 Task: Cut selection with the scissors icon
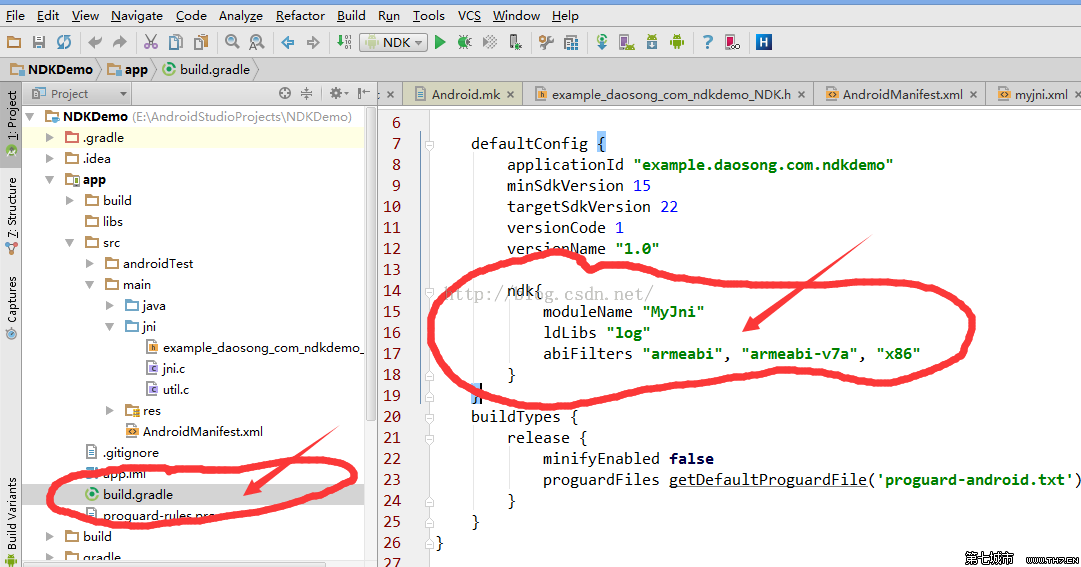pos(151,43)
